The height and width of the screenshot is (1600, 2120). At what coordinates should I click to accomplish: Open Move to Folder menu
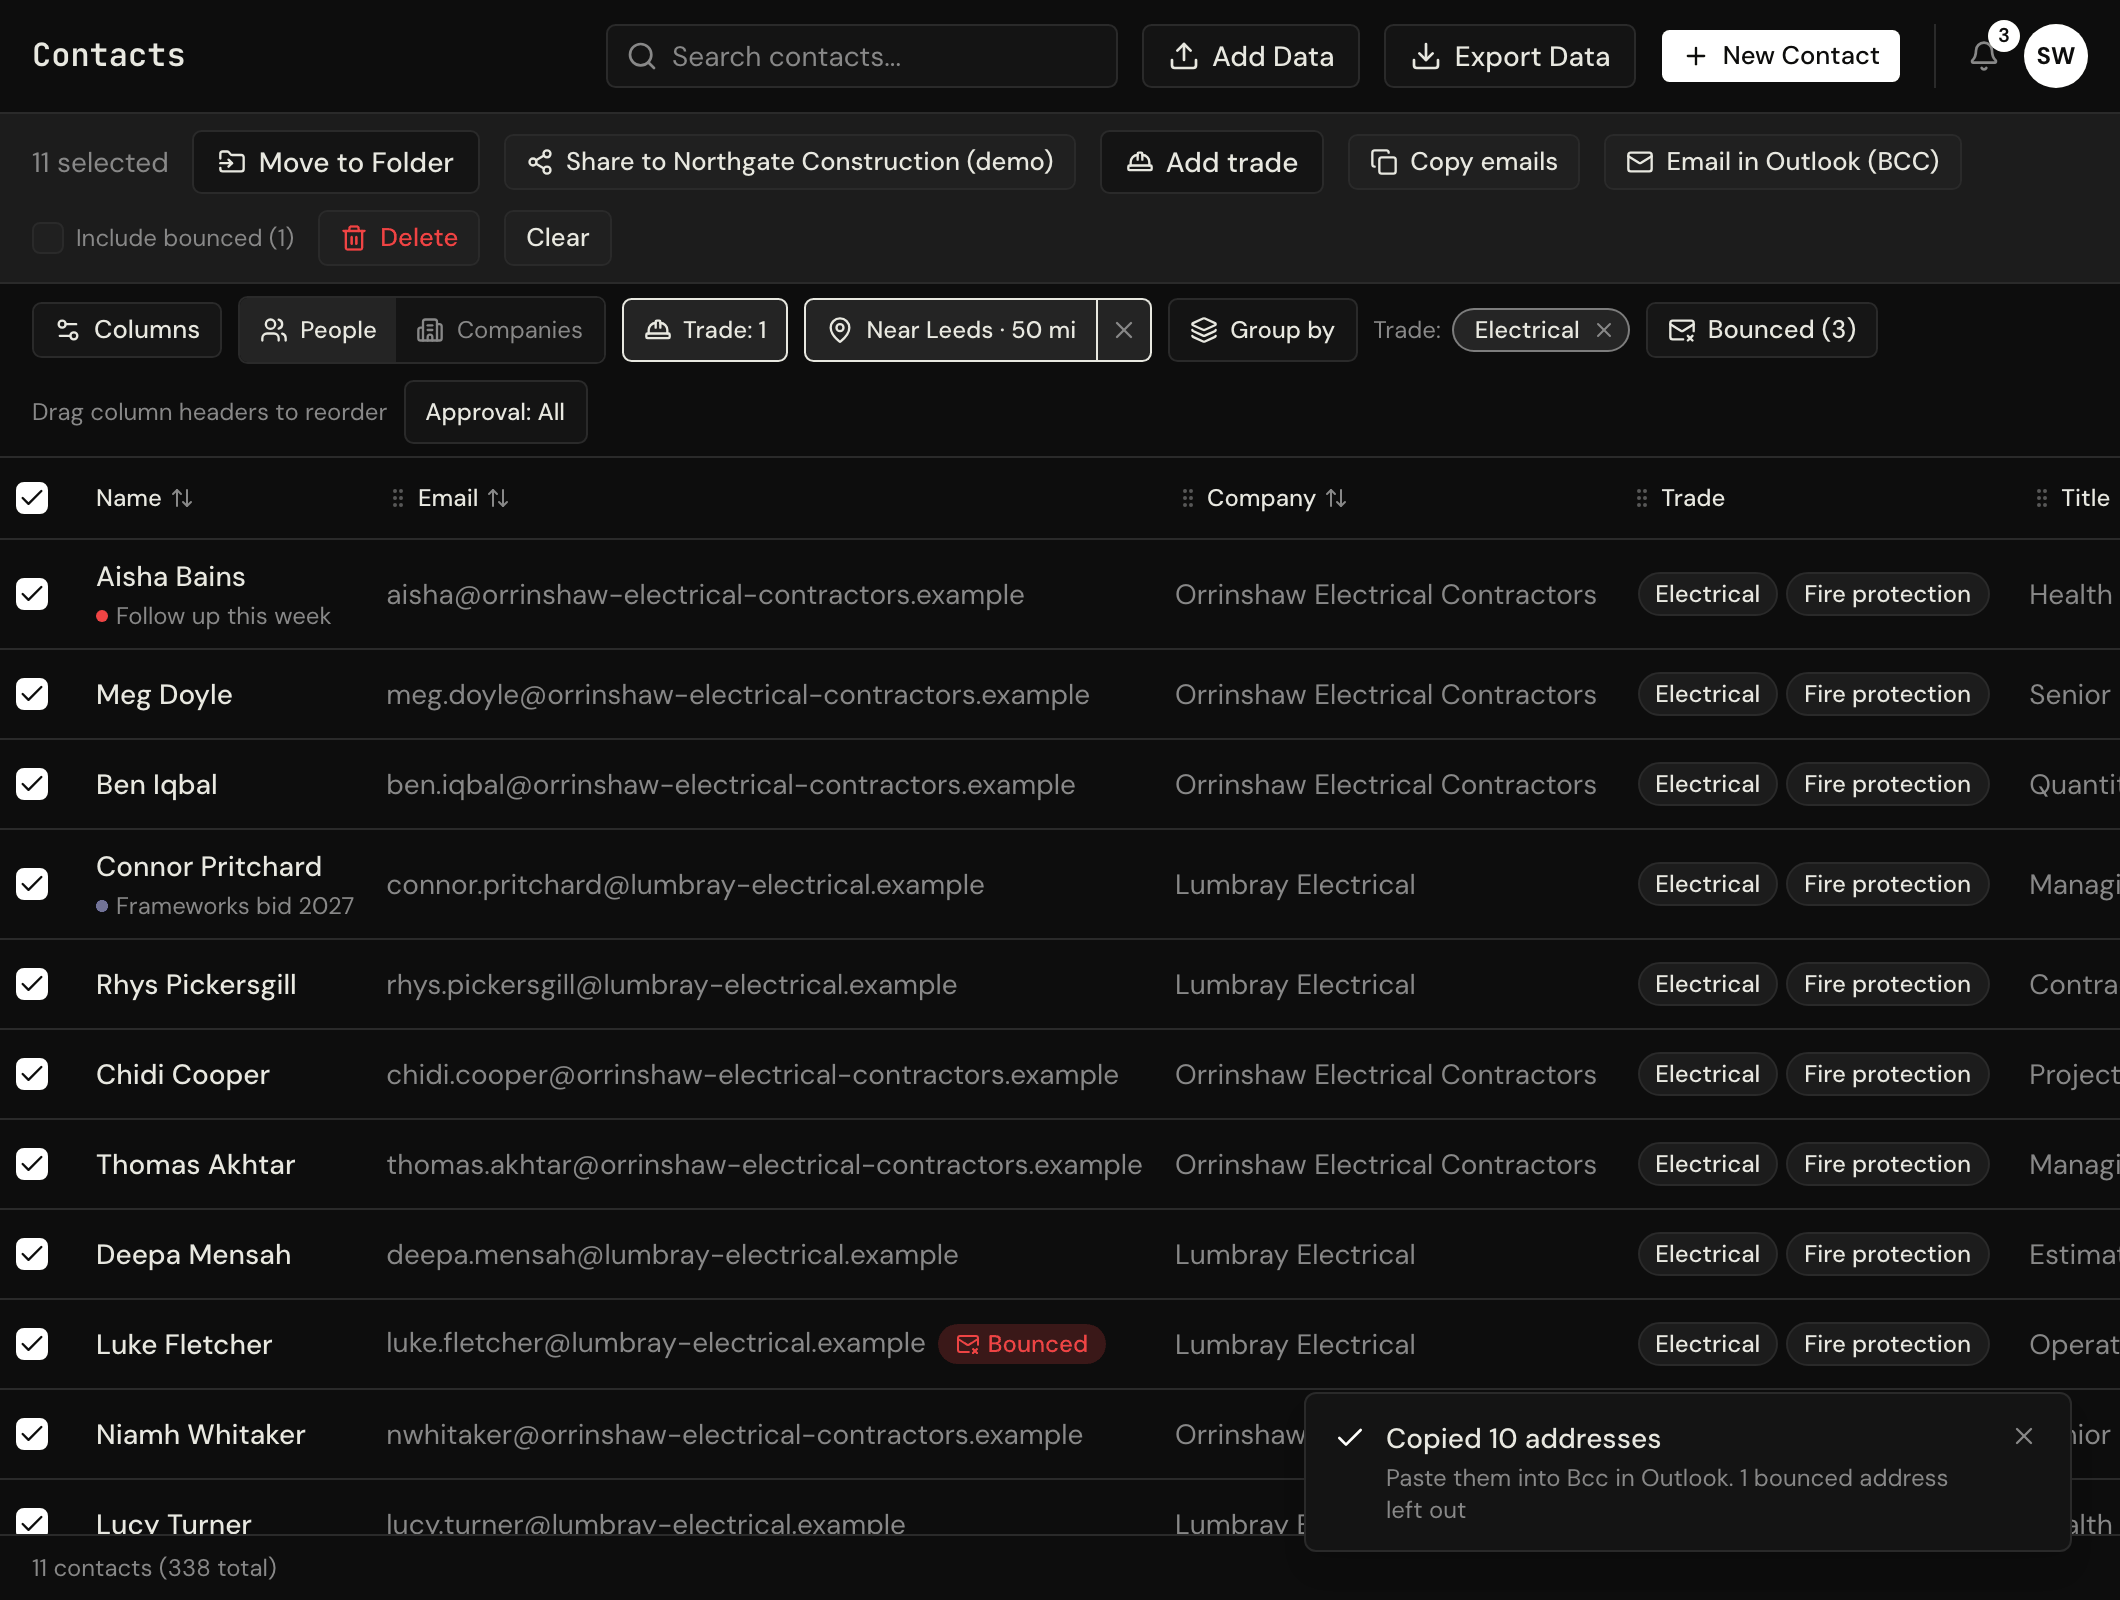tap(336, 162)
